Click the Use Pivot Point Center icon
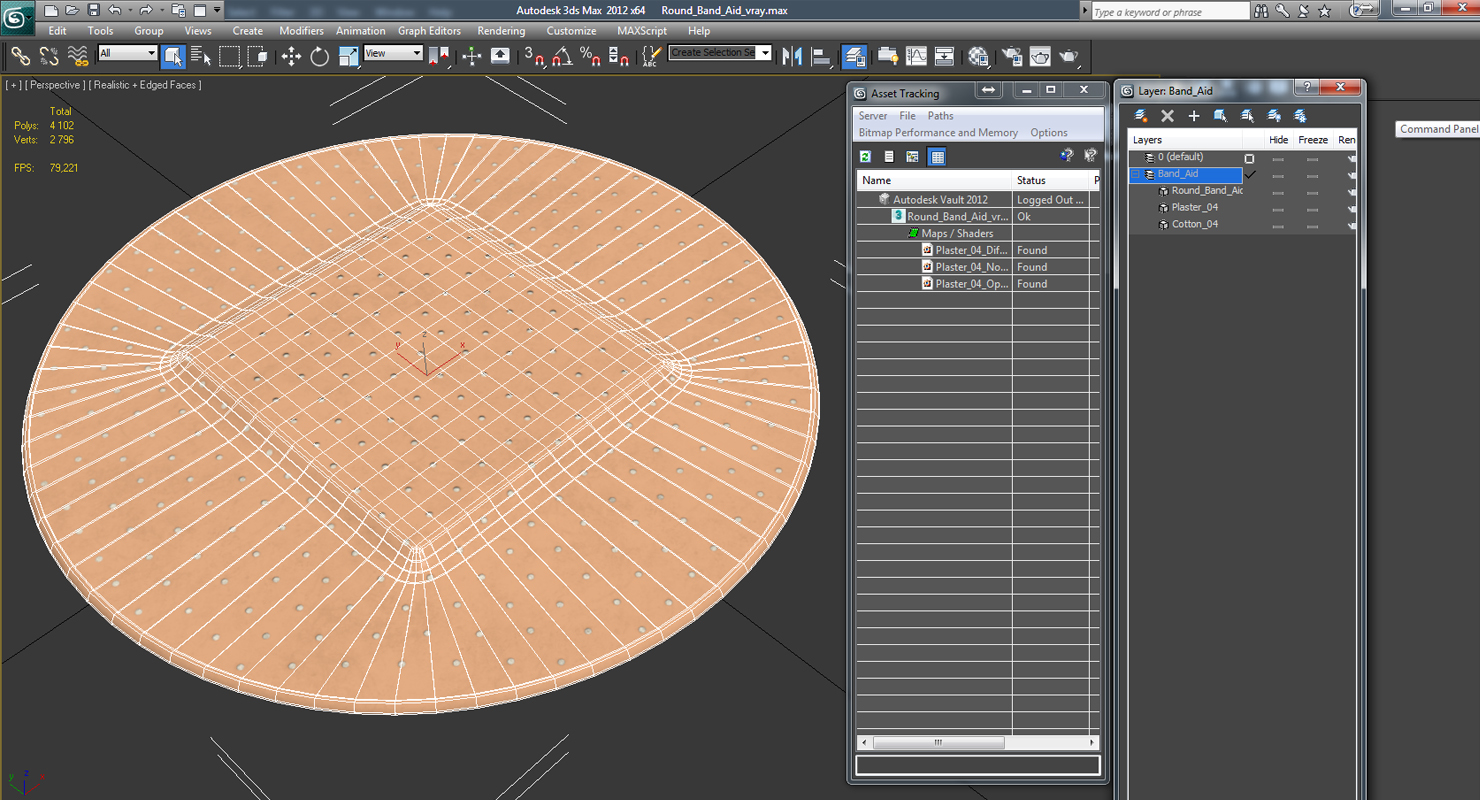 point(438,56)
